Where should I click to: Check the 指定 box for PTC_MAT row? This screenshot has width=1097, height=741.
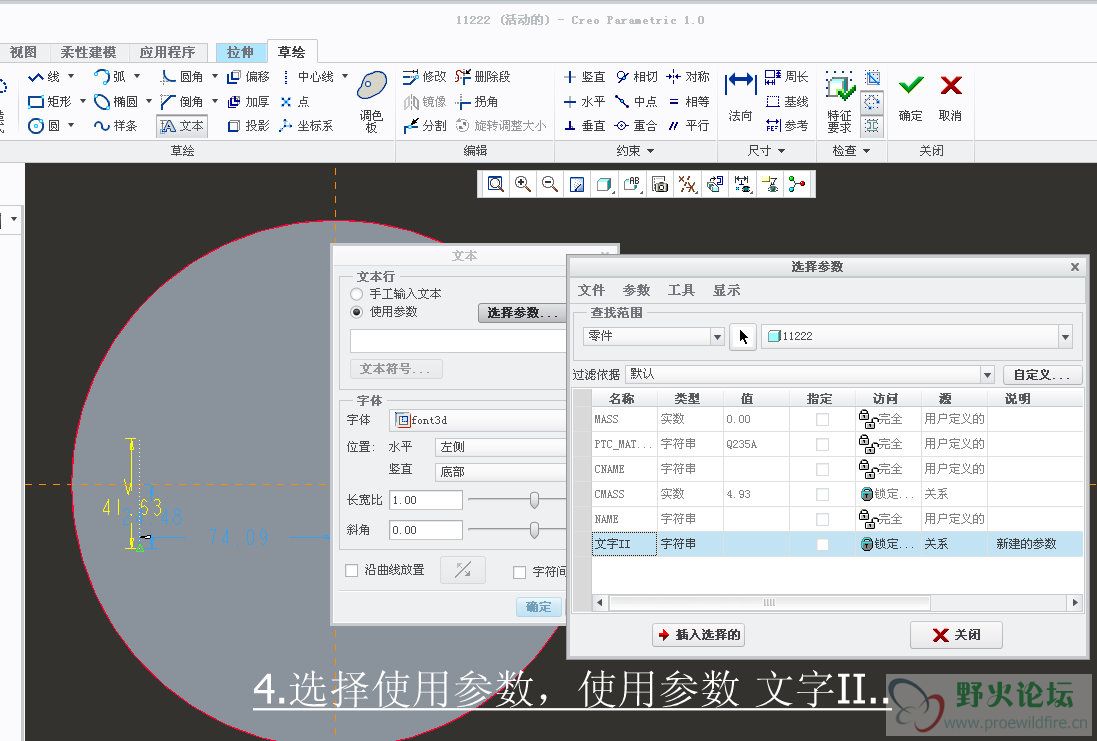823,444
